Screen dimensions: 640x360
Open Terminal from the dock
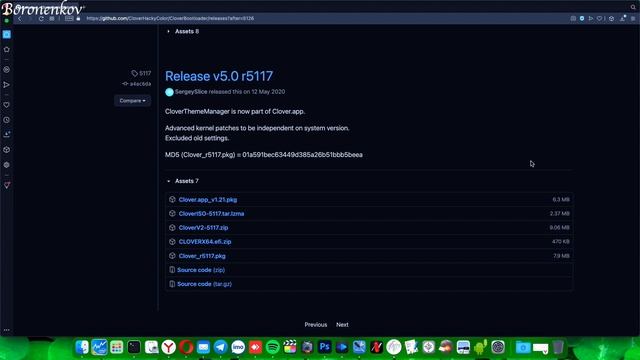pyautogui.click(x=134, y=347)
